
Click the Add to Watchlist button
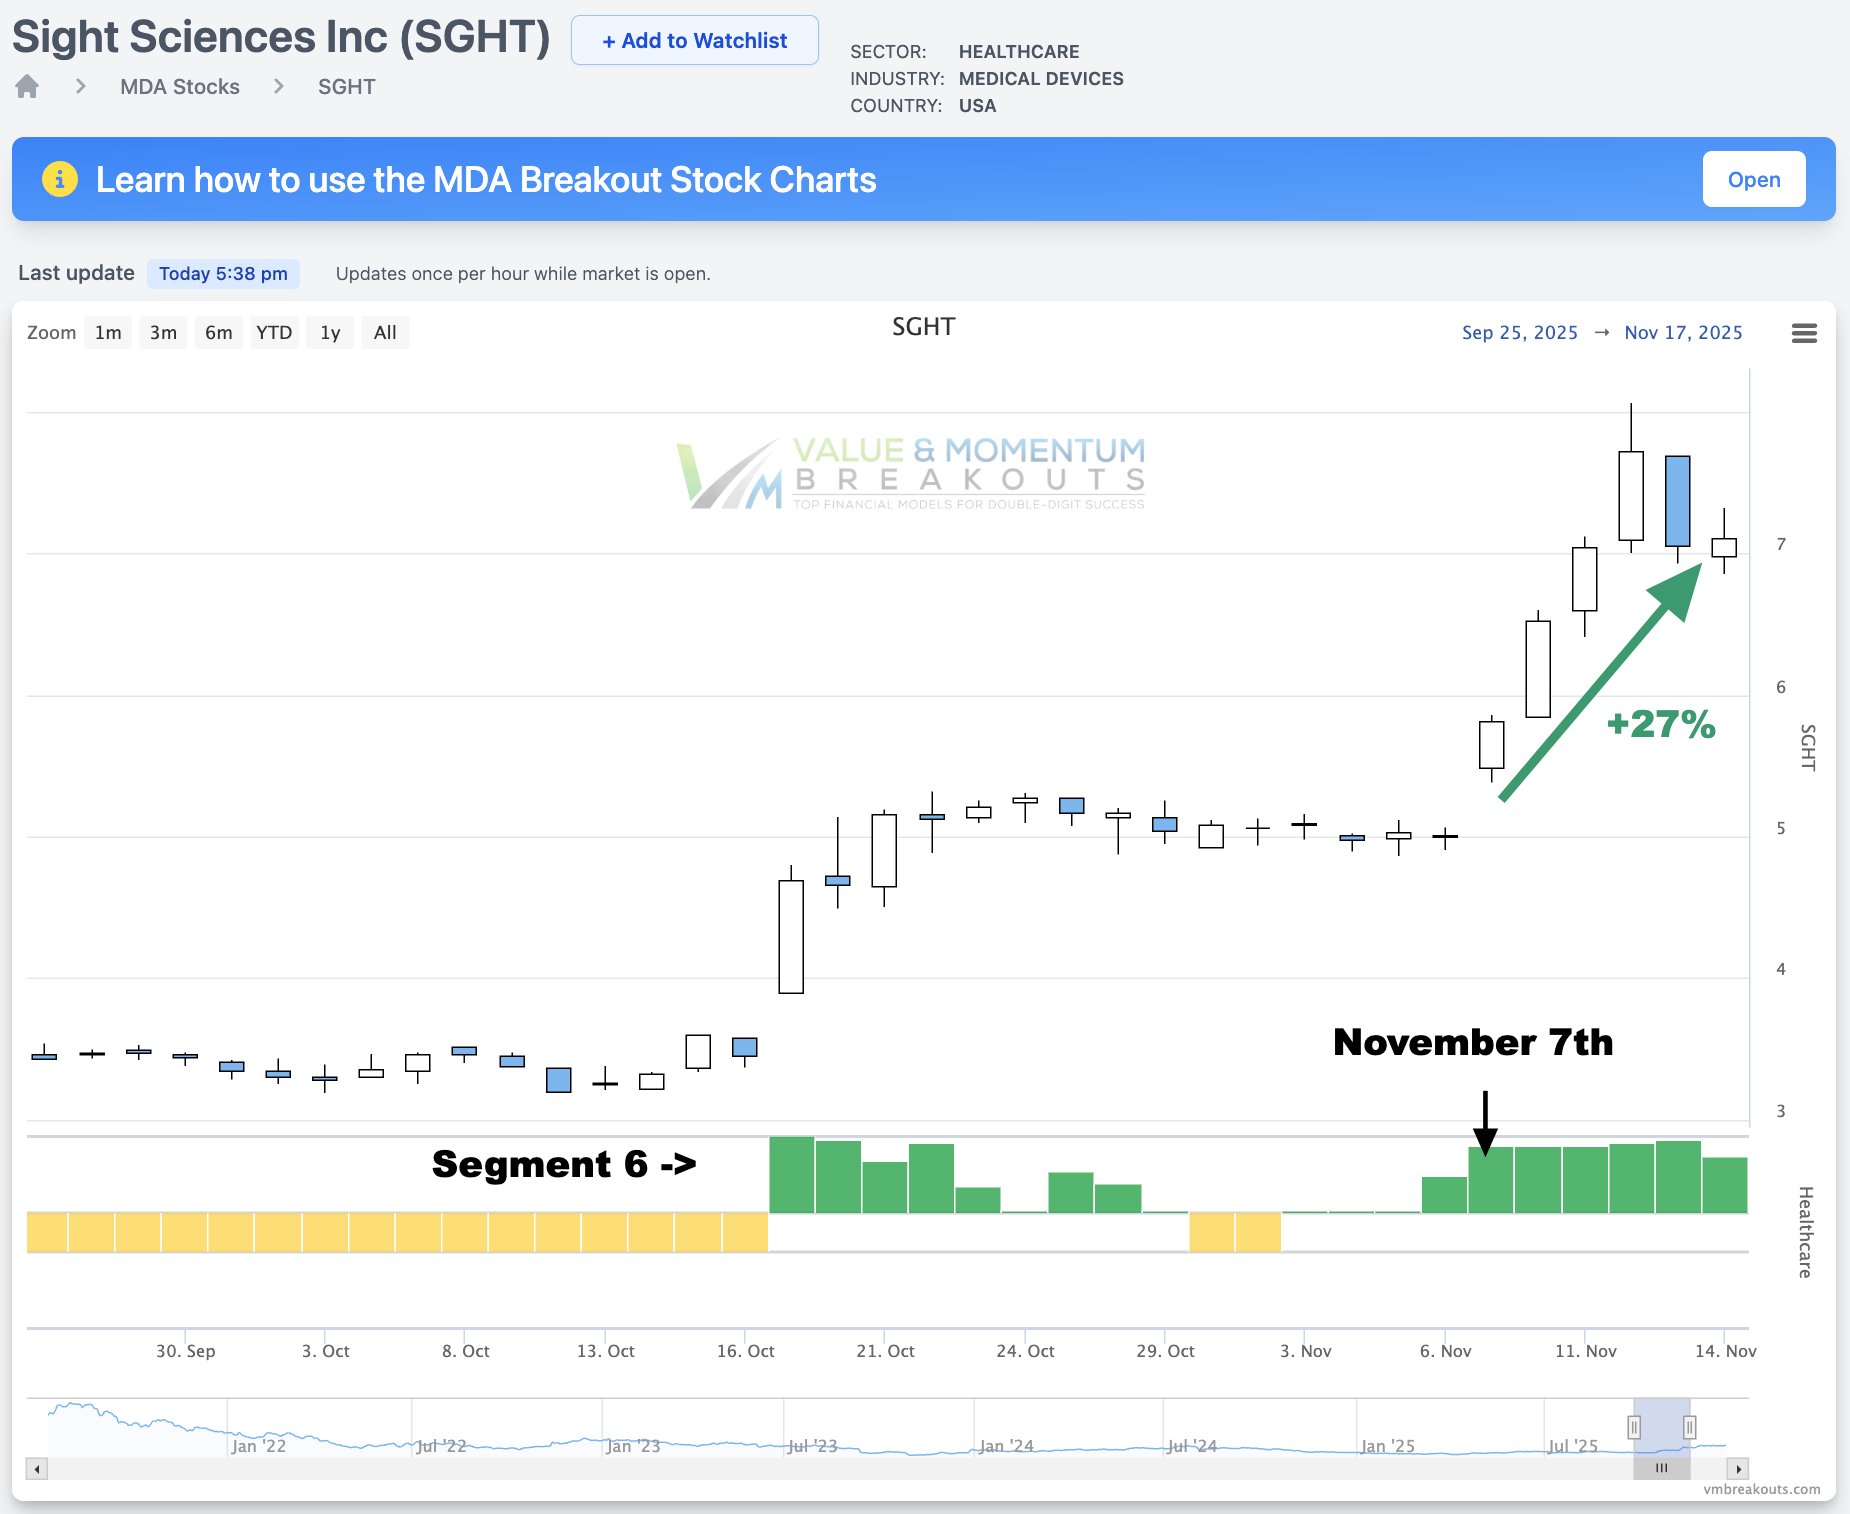(x=694, y=40)
